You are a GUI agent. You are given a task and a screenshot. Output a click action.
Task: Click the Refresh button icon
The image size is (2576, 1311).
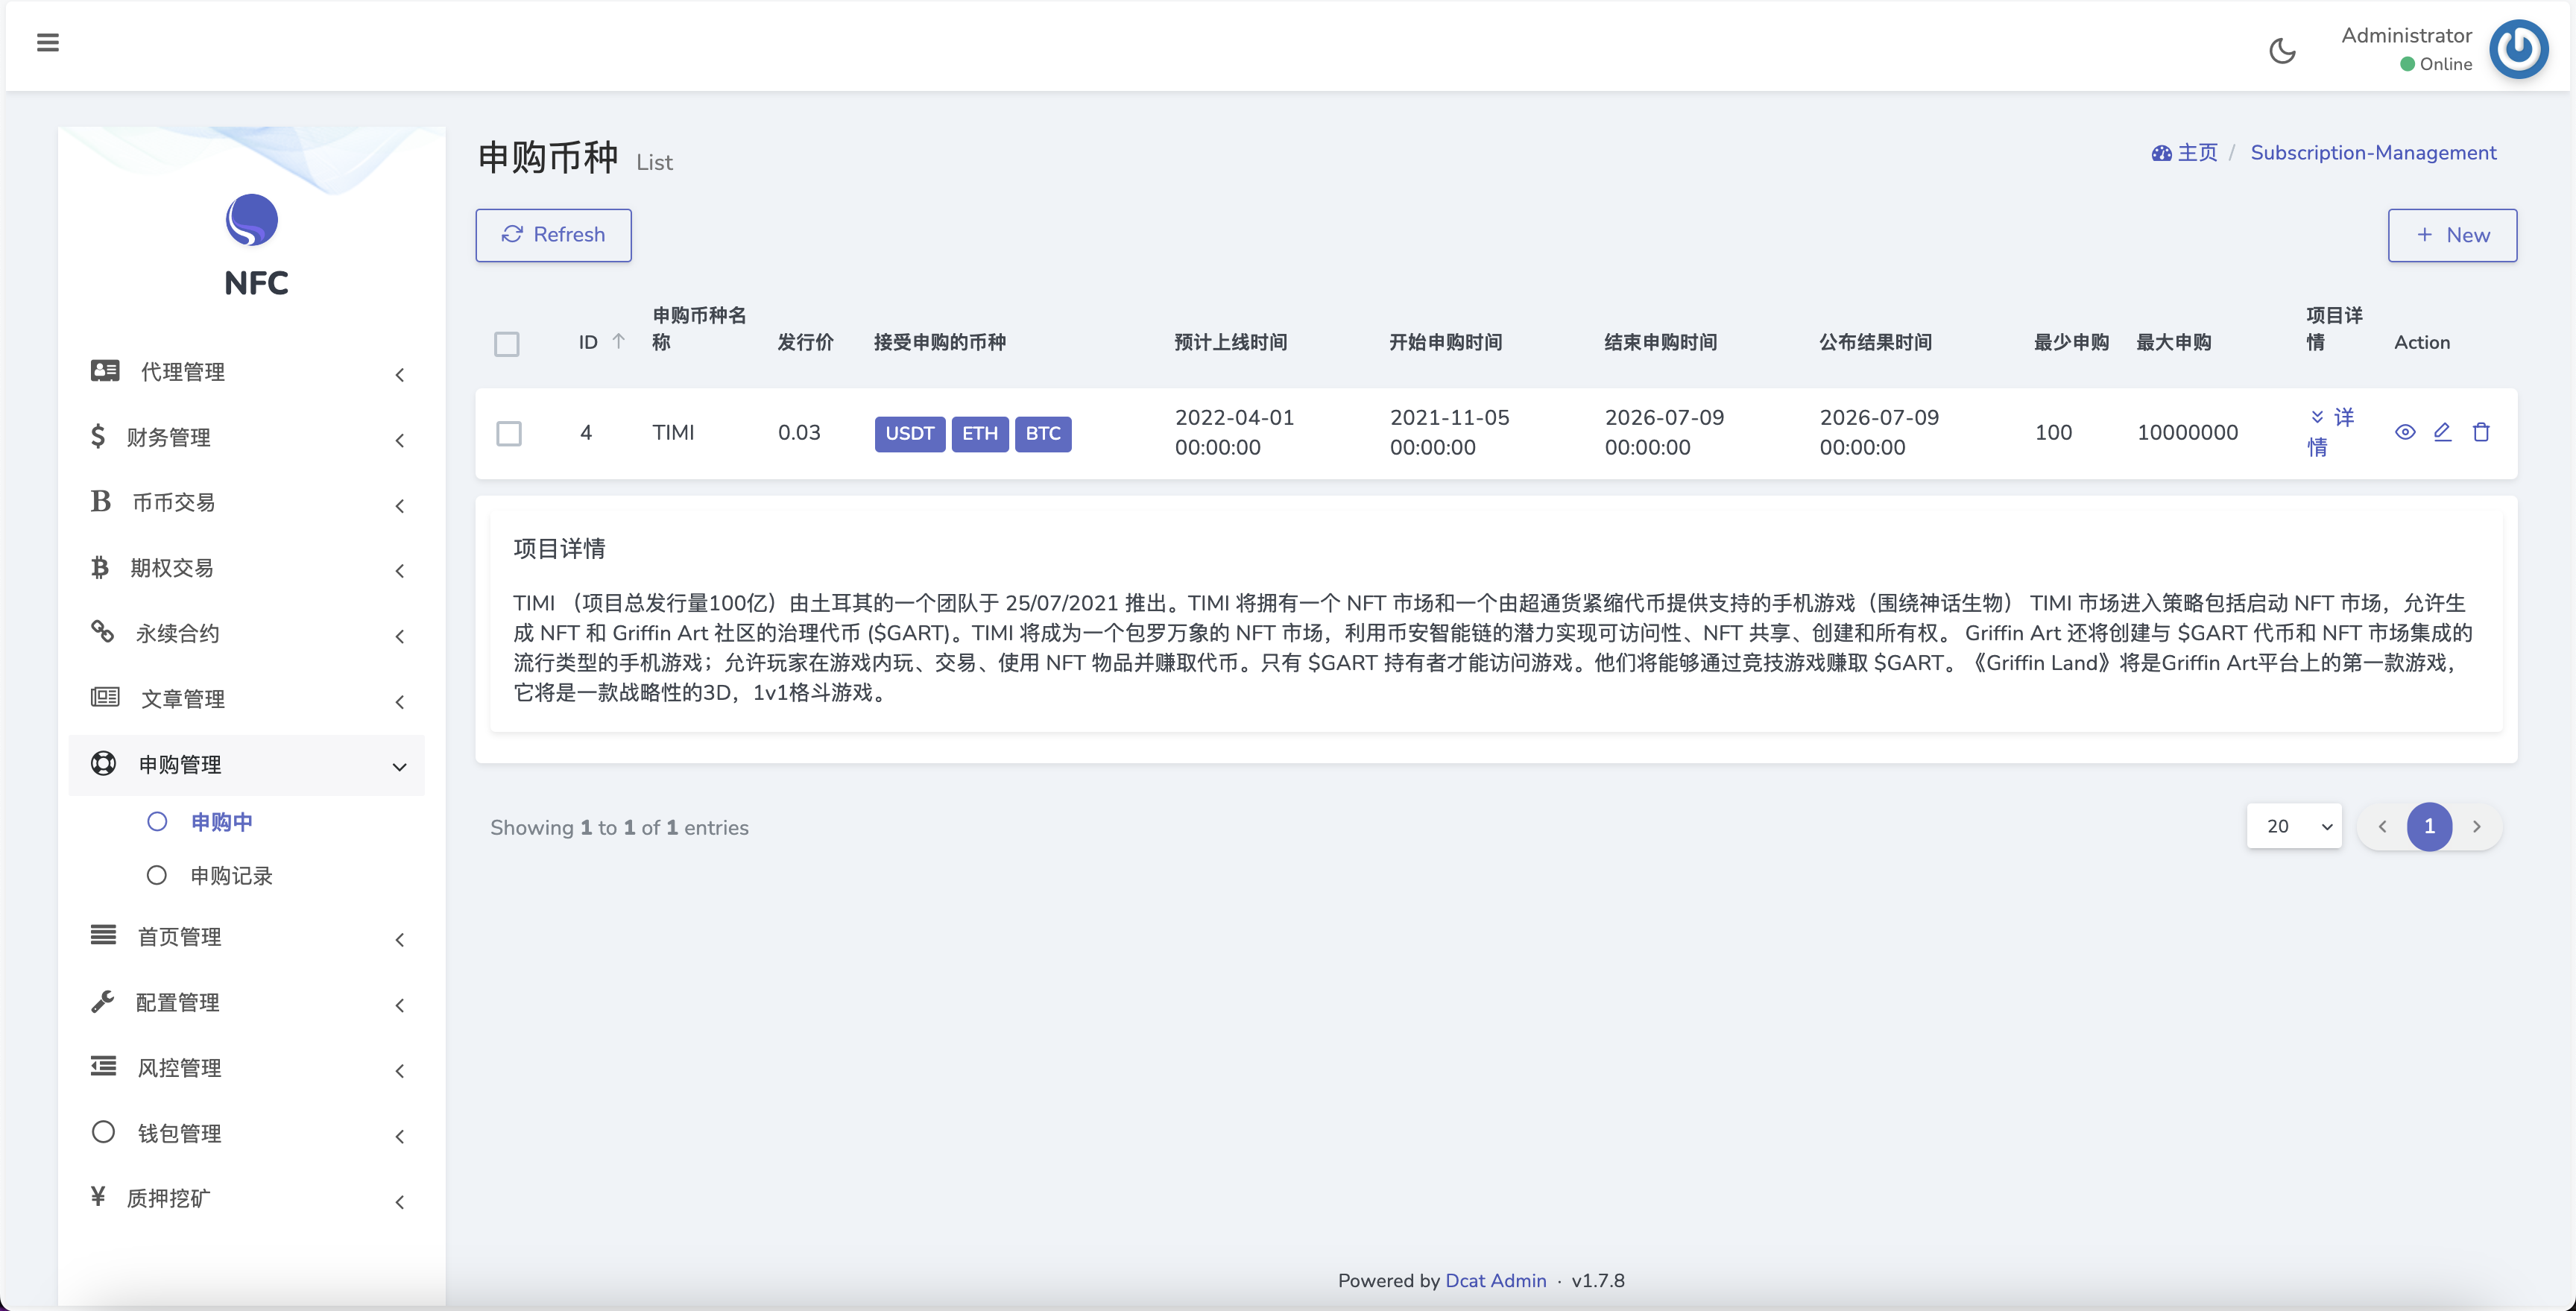pyautogui.click(x=514, y=234)
